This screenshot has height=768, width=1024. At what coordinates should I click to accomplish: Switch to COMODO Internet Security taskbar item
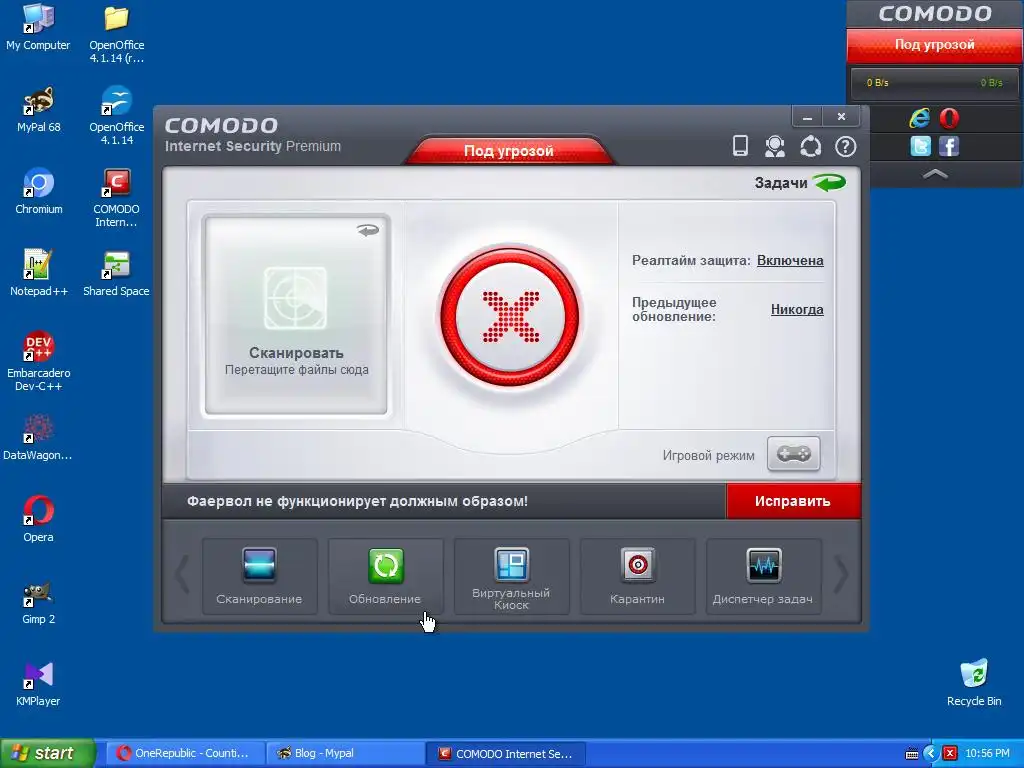coord(506,754)
